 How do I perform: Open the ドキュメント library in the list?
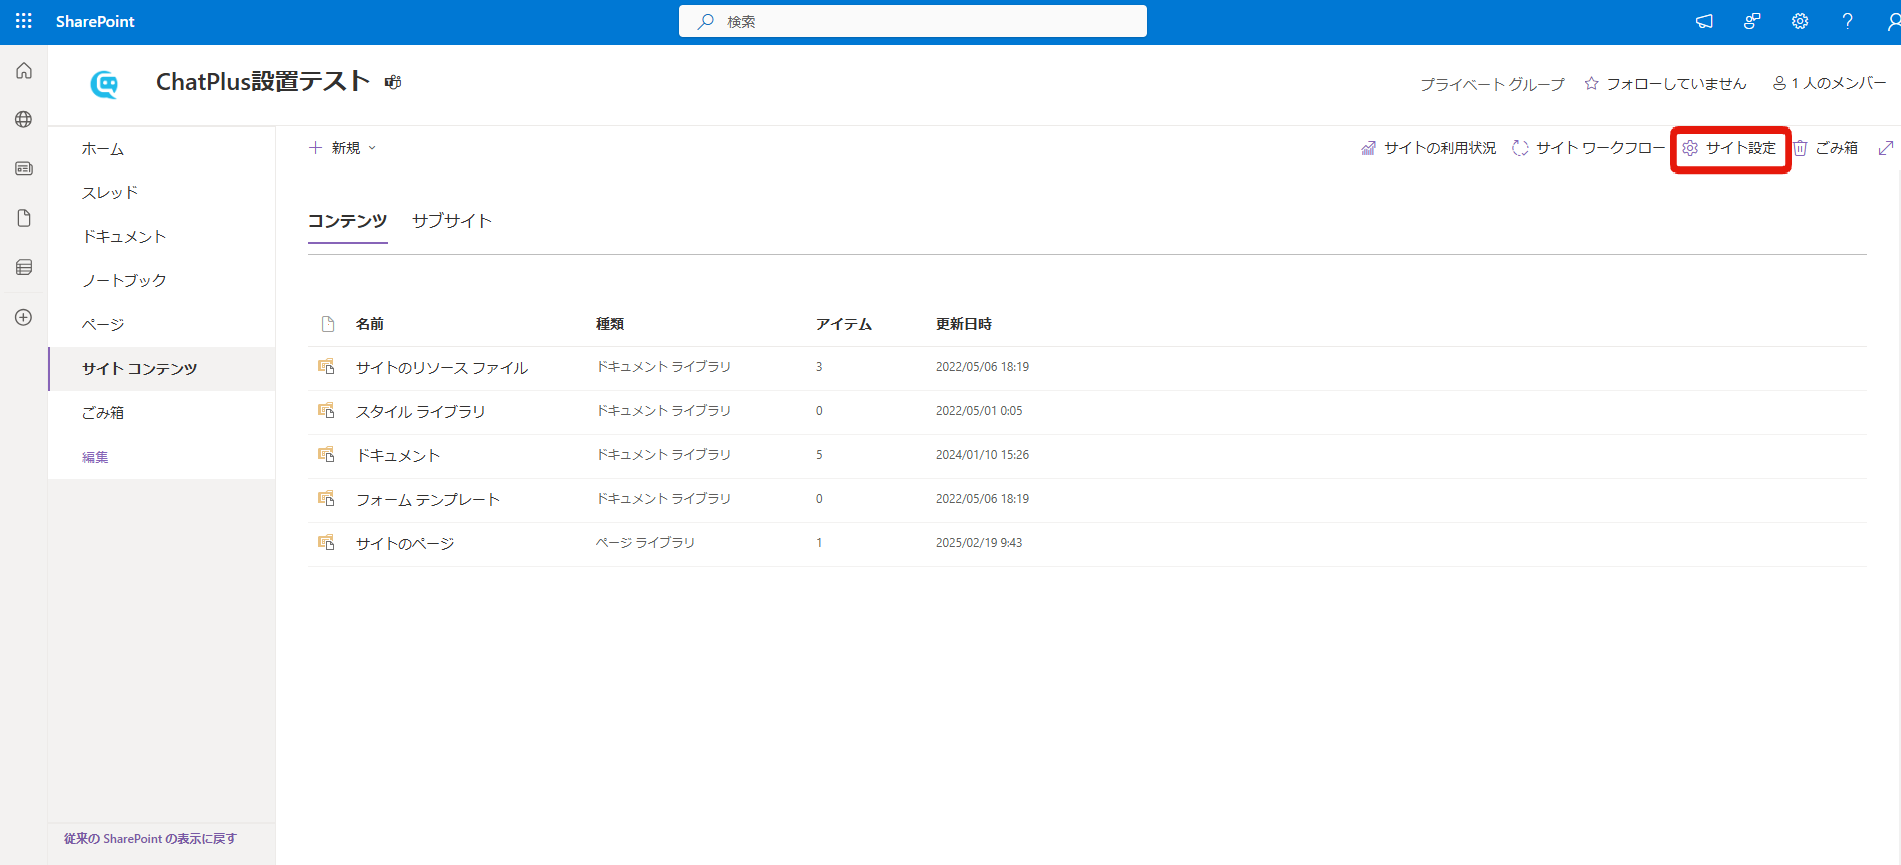[398, 456]
